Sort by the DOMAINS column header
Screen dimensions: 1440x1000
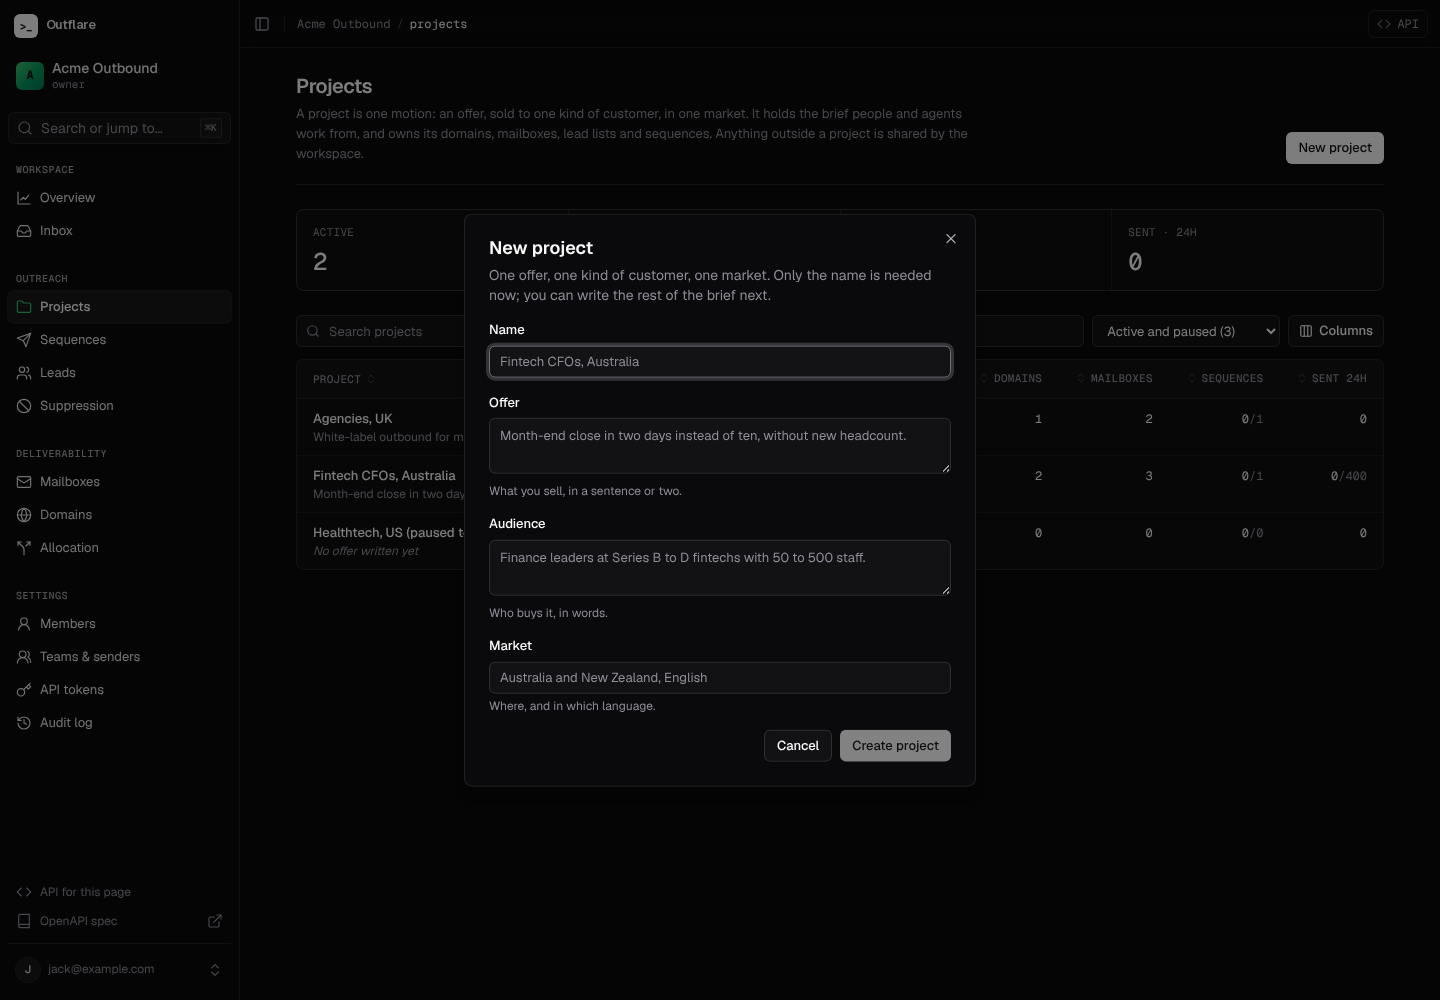coord(1011,379)
